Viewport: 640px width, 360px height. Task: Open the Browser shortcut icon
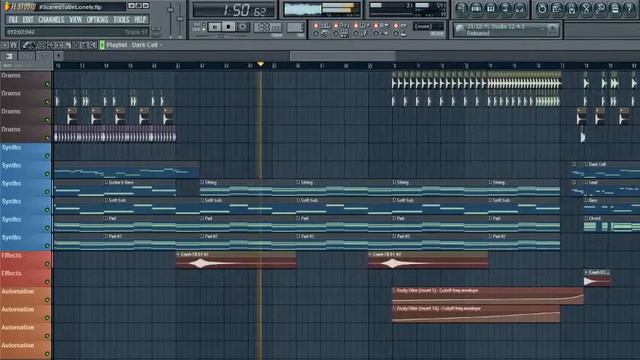click(x=505, y=9)
